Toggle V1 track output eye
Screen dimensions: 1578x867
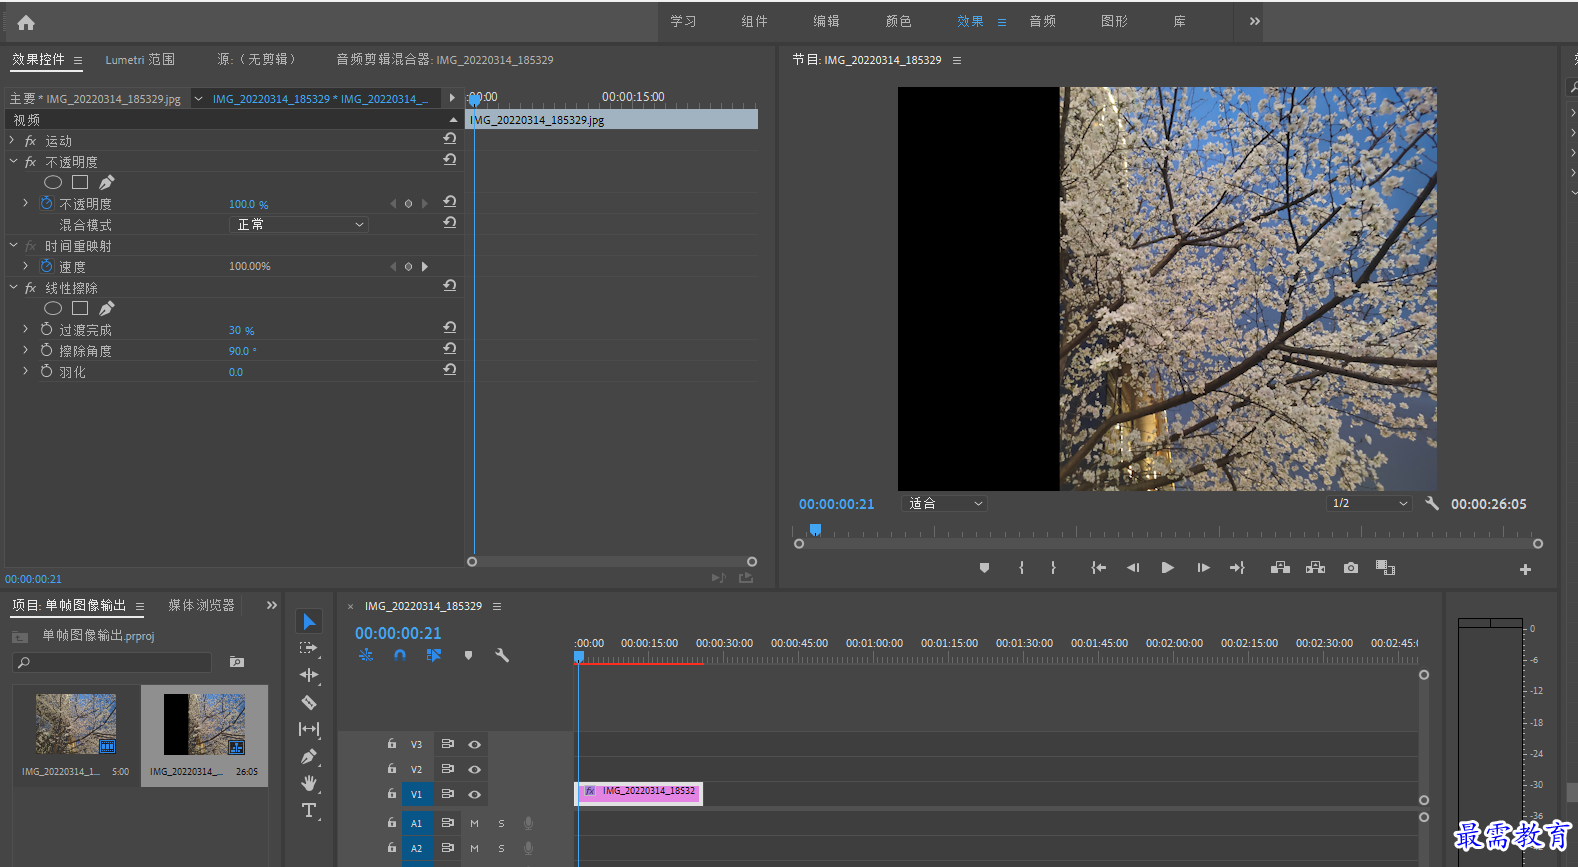[474, 794]
